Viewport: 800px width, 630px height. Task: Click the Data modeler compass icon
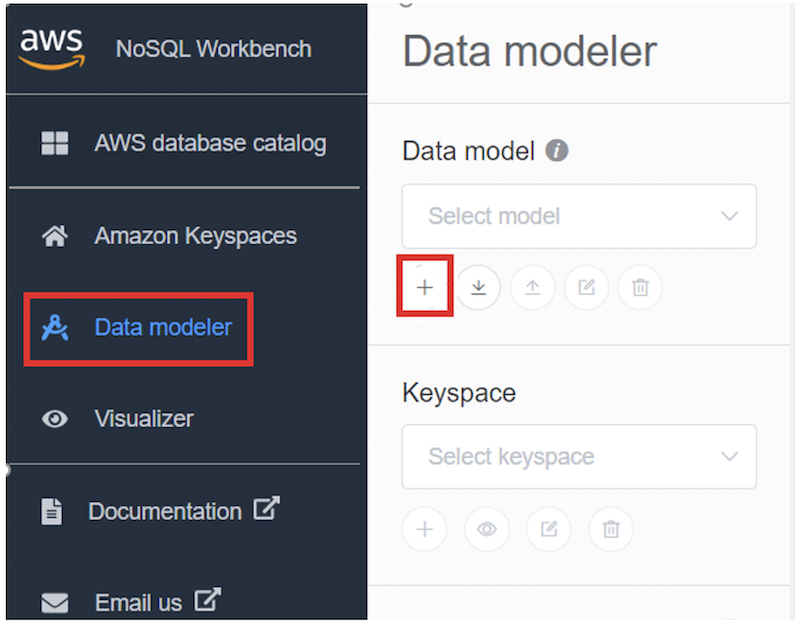click(x=55, y=327)
